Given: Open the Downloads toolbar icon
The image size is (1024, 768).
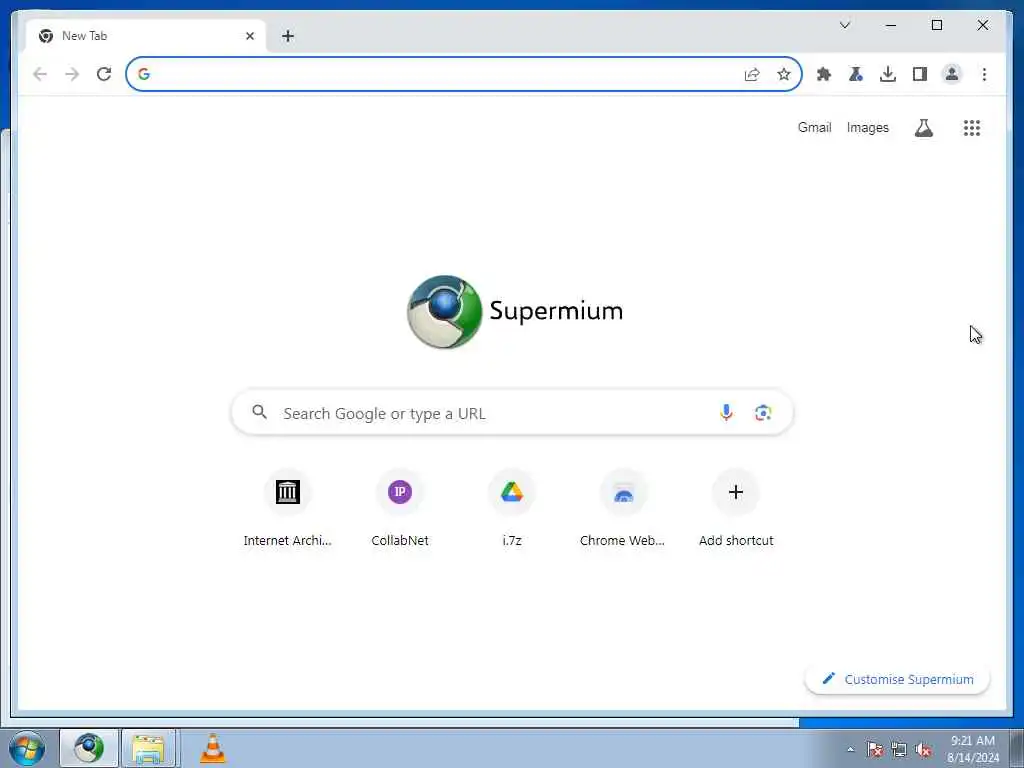Looking at the screenshot, I should pos(888,74).
